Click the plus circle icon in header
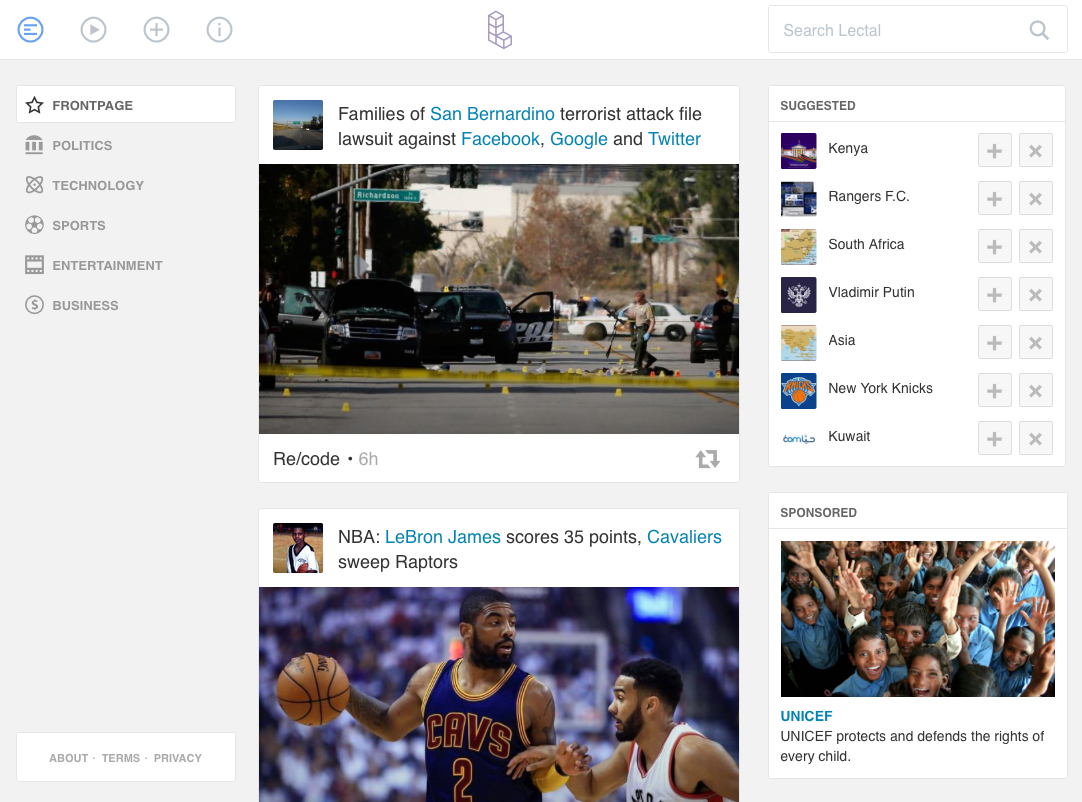Image resolution: width=1082 pixels, height=802 pixels. 157,30
